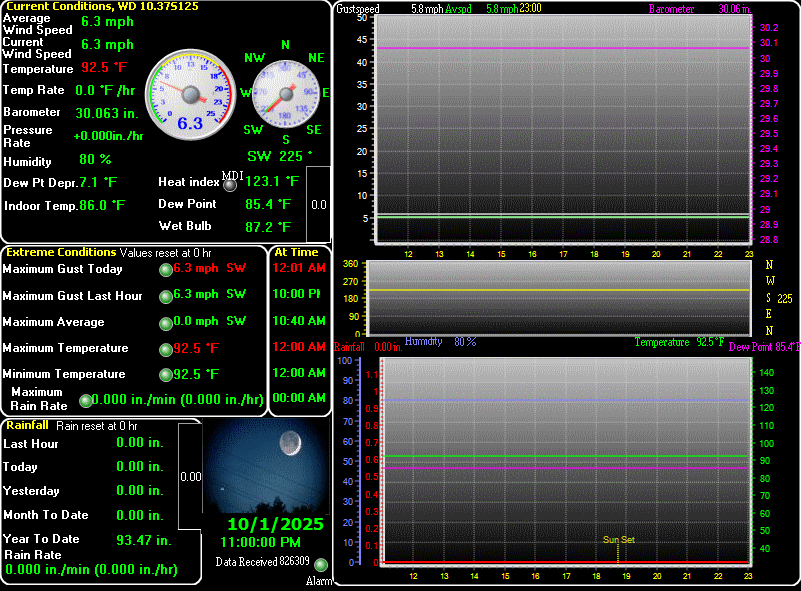Click the Gustspeed label above the wind graph
Image resolution: width=801 pixels, height=591 pixels.
[x=356, y=9]
